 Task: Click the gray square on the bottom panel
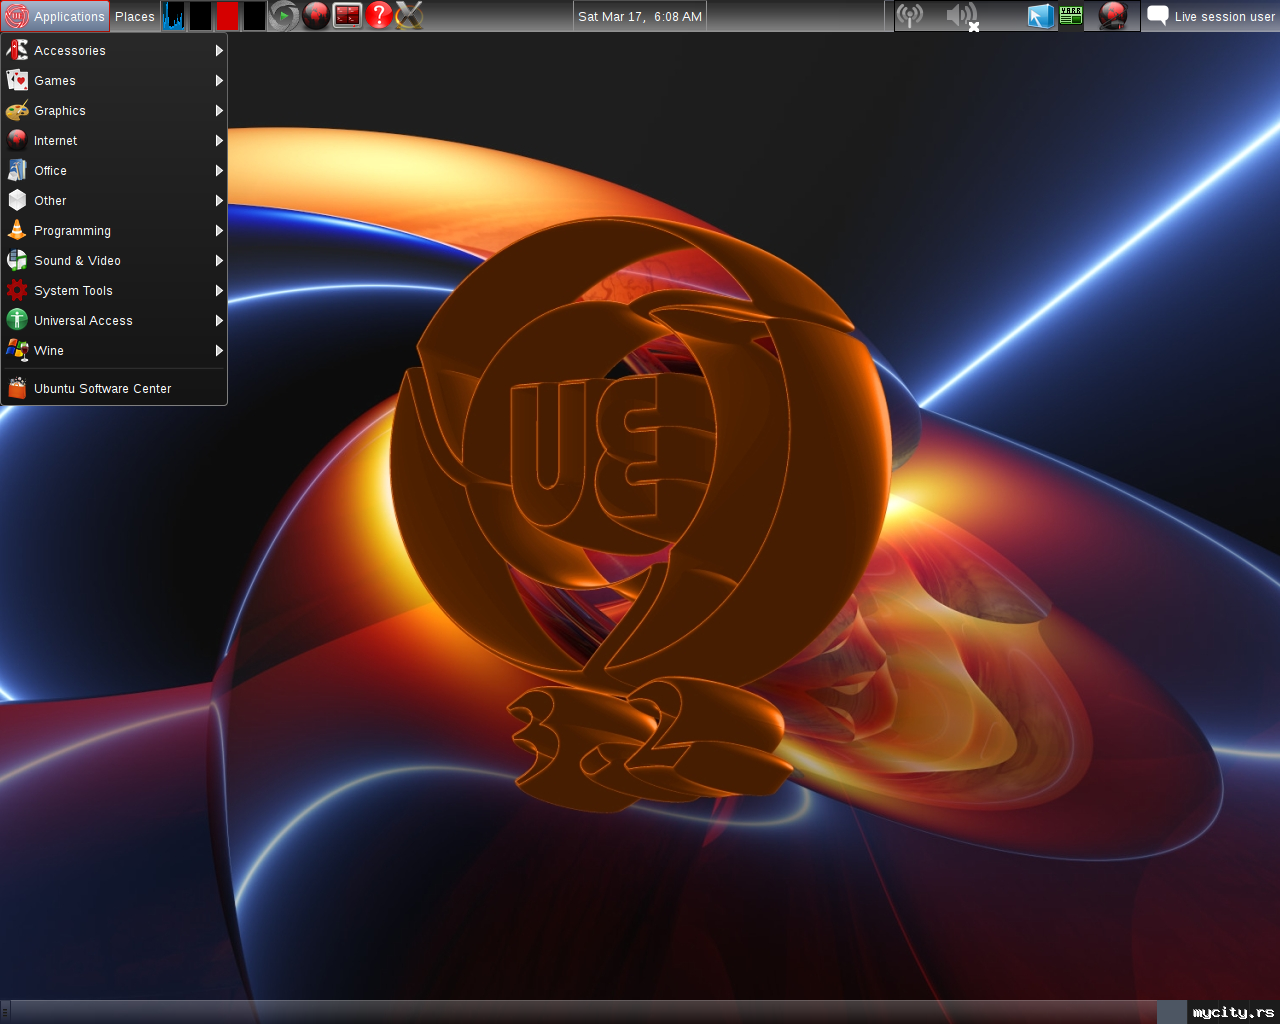(1173, 1011)
